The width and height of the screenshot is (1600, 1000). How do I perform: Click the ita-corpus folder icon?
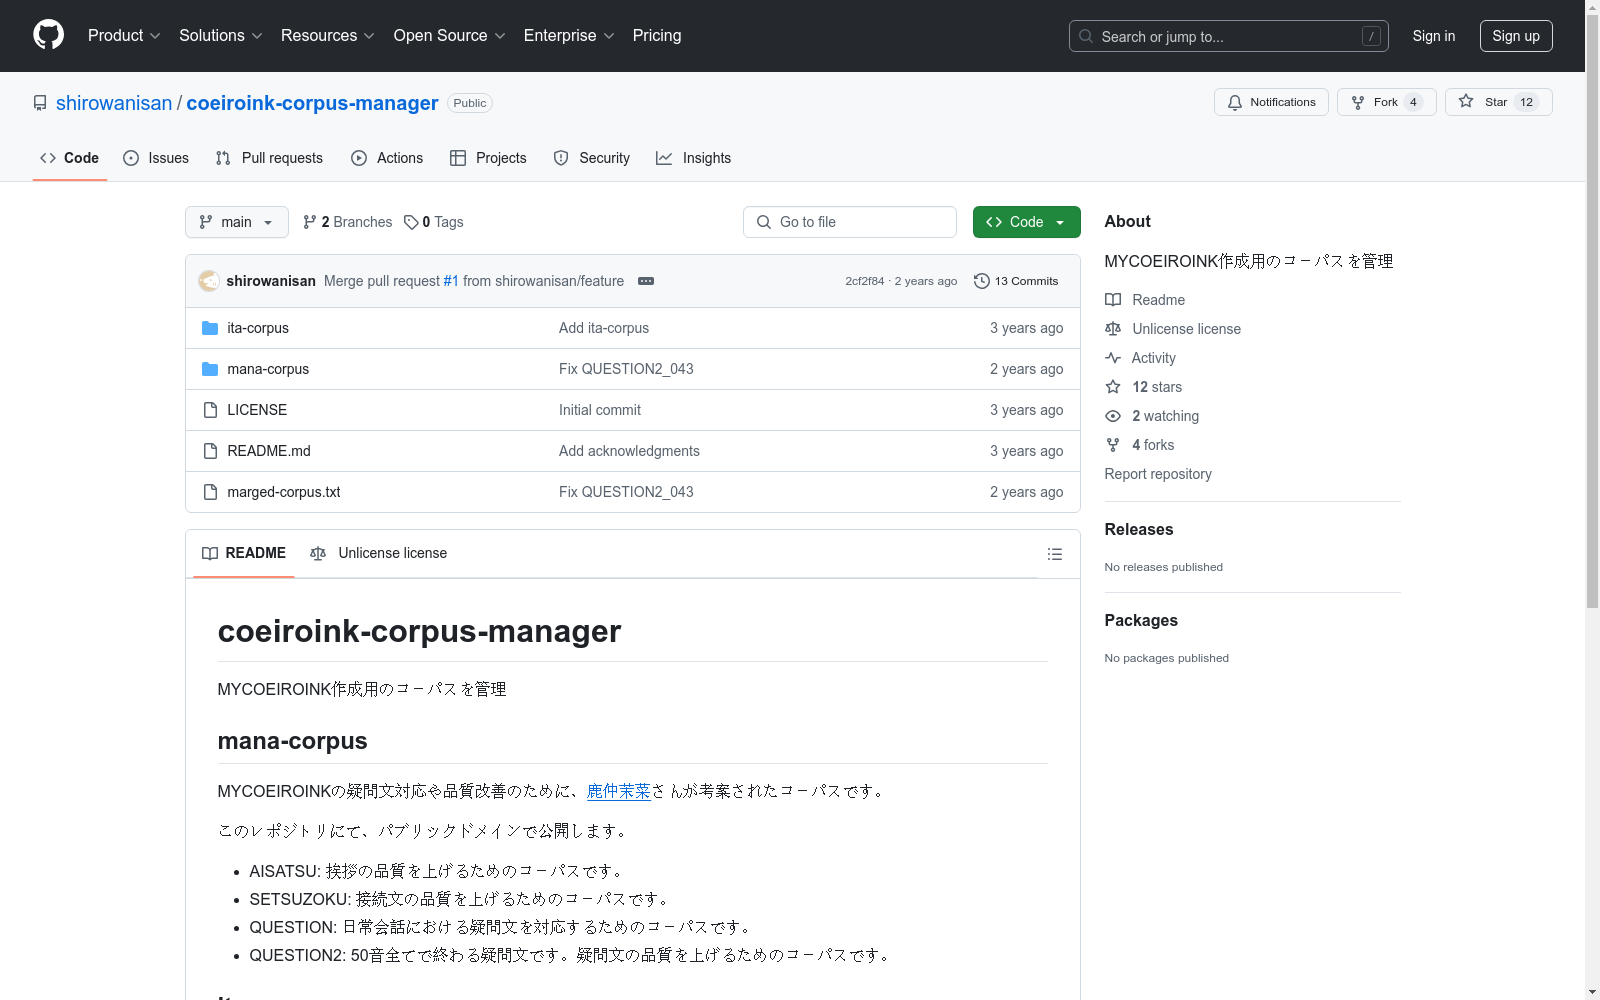tap(210, 328)
